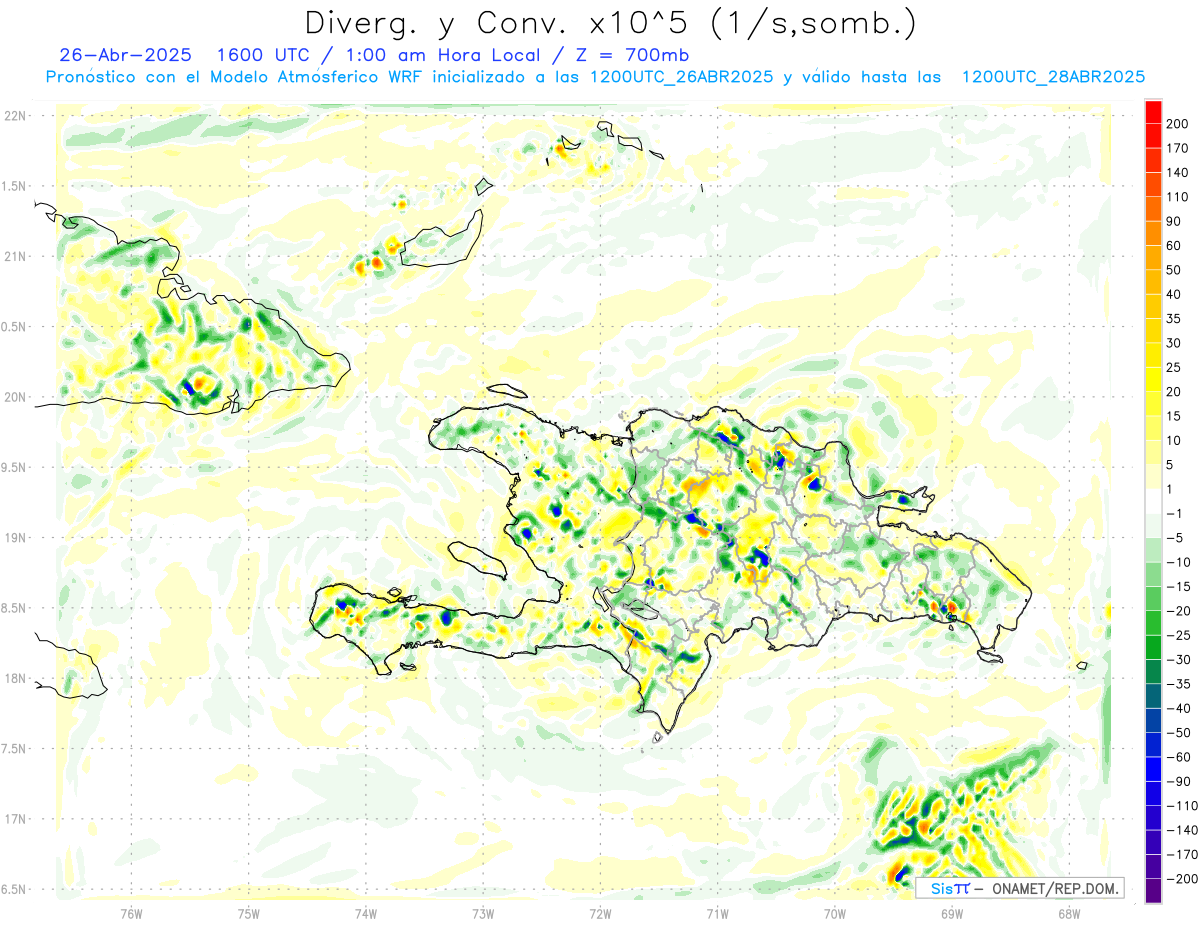Click the "75W" longitude label

[x=248, y=913]
